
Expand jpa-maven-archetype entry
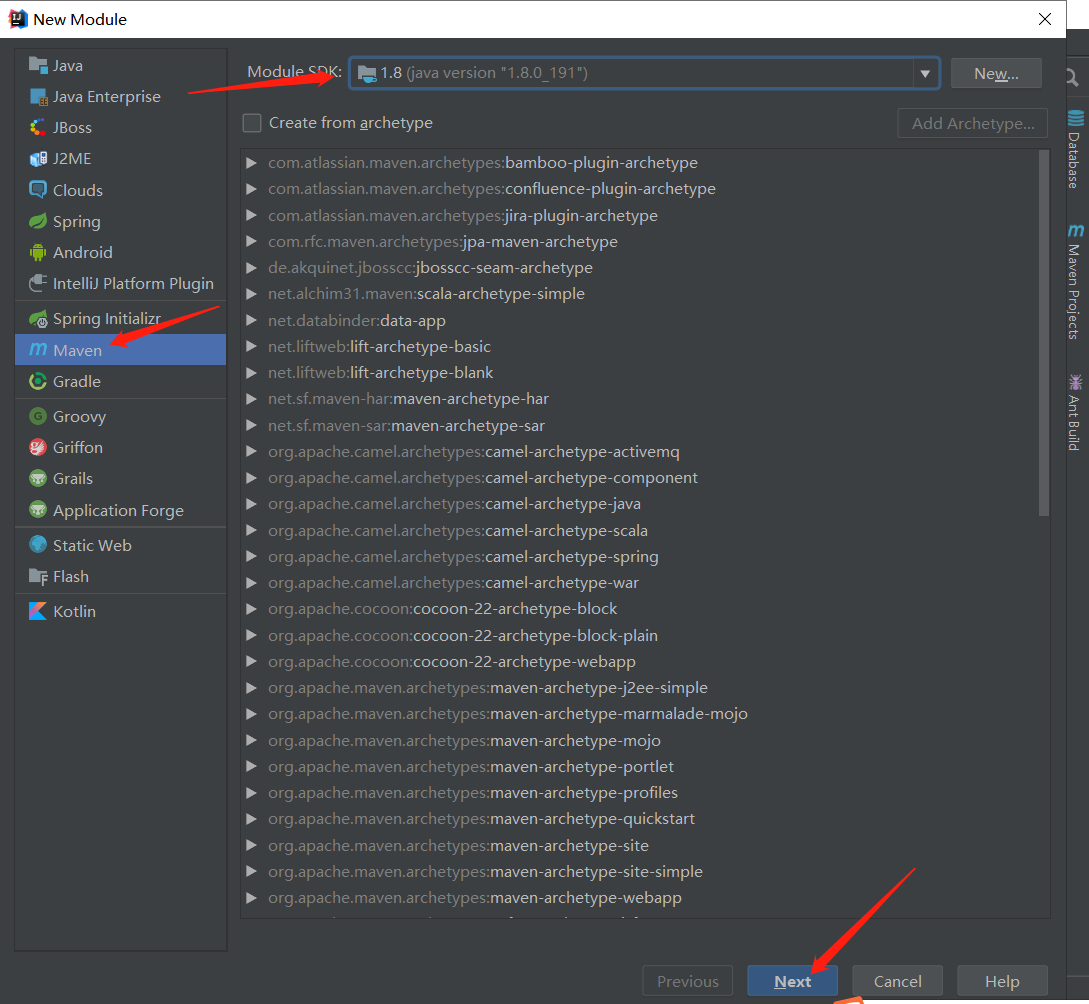coord(251,242)
